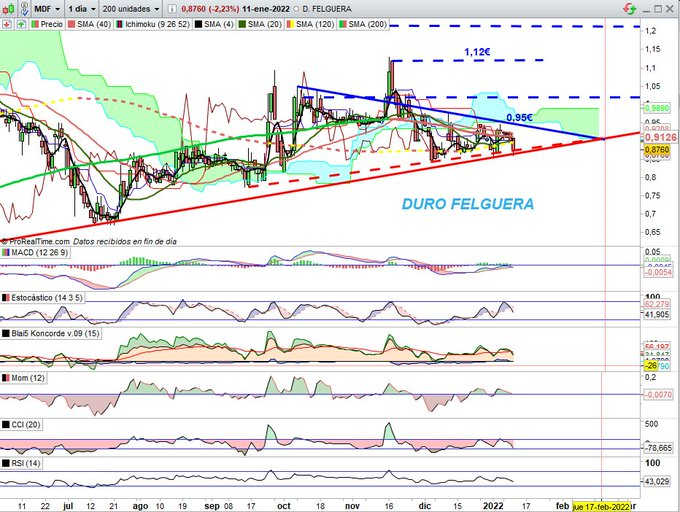Viewport: 680px width, 512px height.
Task: Click the 'dic' label on time axis
Action: click(x=425, y=506)
